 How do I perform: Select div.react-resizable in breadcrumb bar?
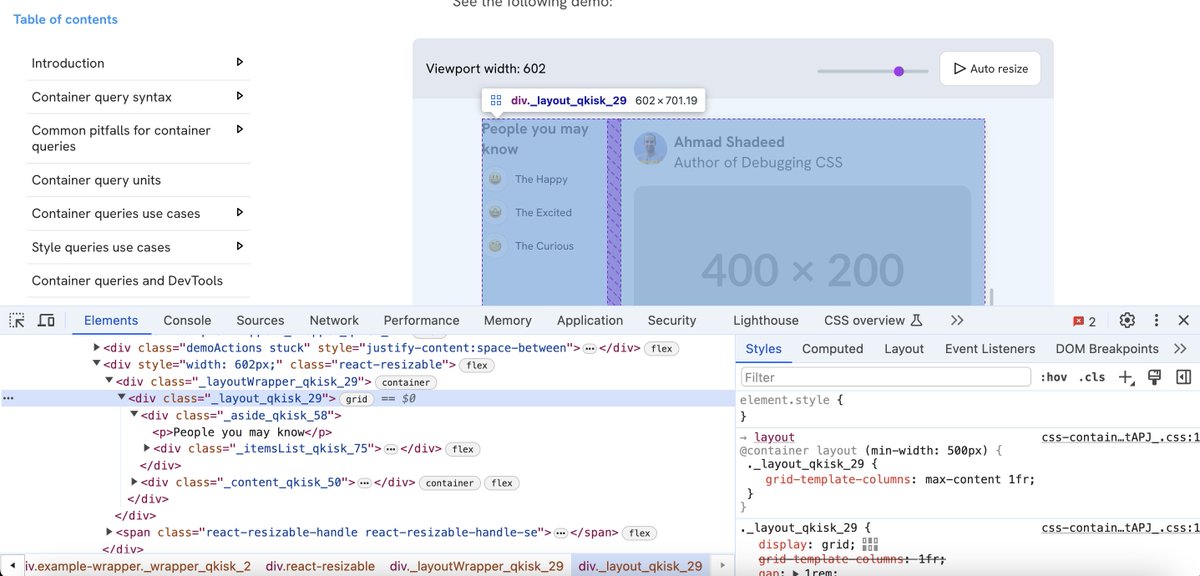coord(320,566)
